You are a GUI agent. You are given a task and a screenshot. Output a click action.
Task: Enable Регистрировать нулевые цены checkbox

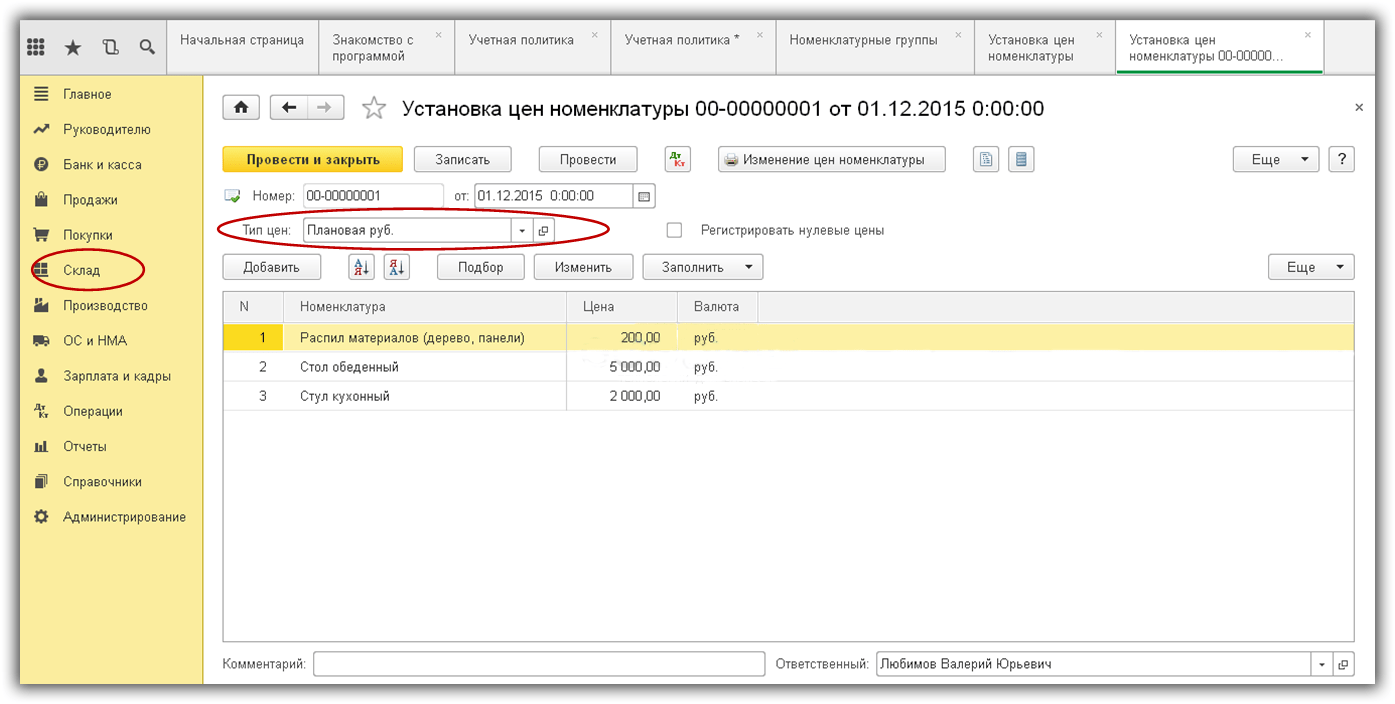point(675,230)
